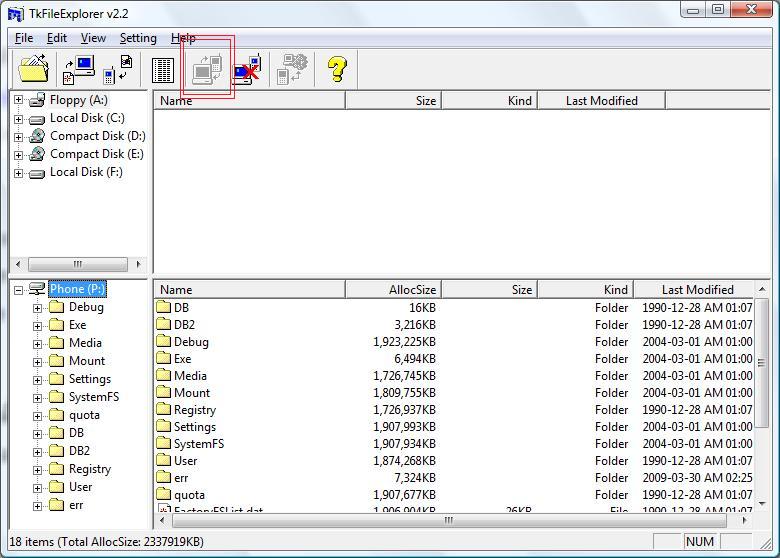This screenshot has height=558, width=780.
Task: Select the User folder in phone tree
Action: (81, 487)
